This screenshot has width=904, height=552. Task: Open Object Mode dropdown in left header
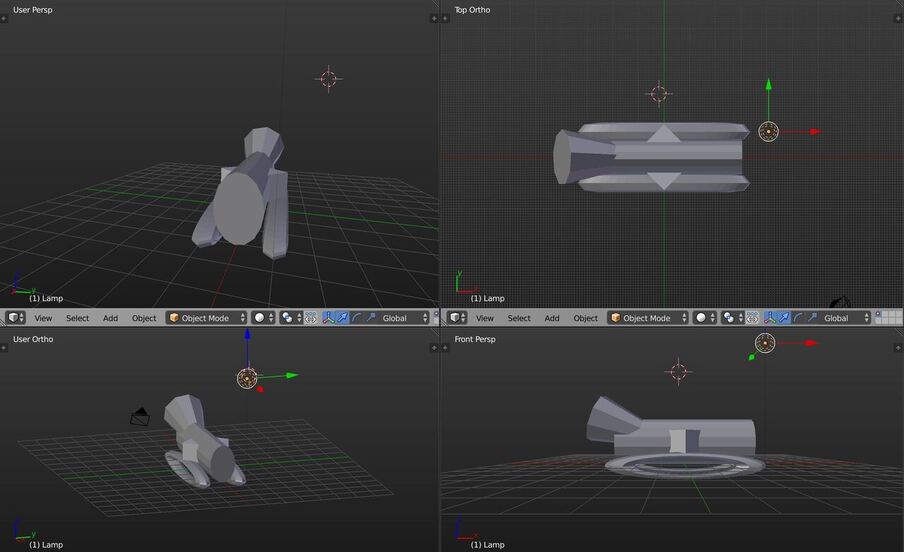(x=206, y=318)
